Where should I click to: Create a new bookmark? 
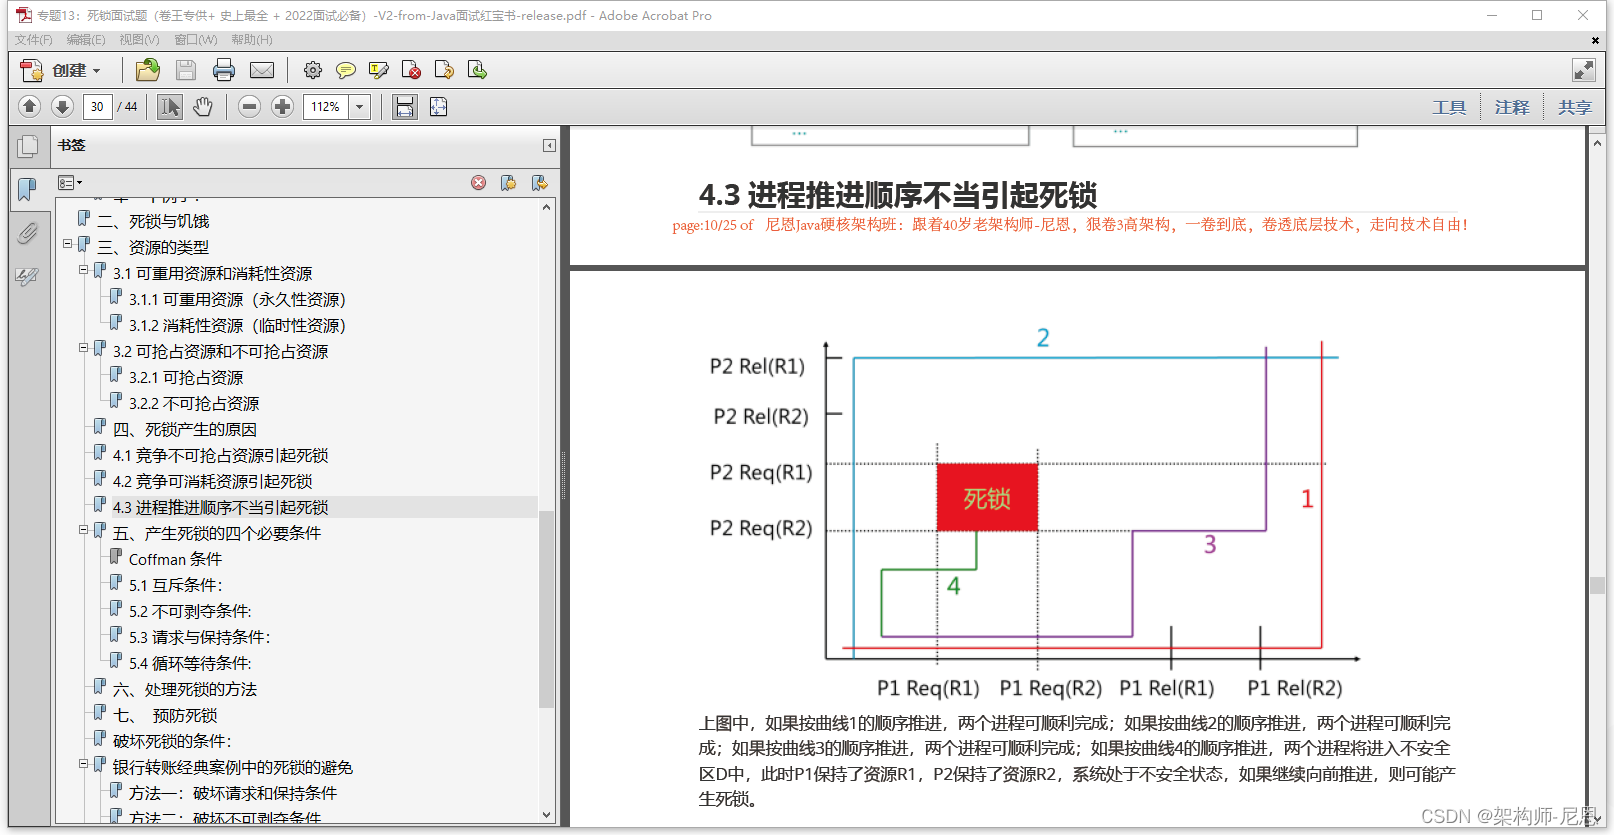click(509, 183)
